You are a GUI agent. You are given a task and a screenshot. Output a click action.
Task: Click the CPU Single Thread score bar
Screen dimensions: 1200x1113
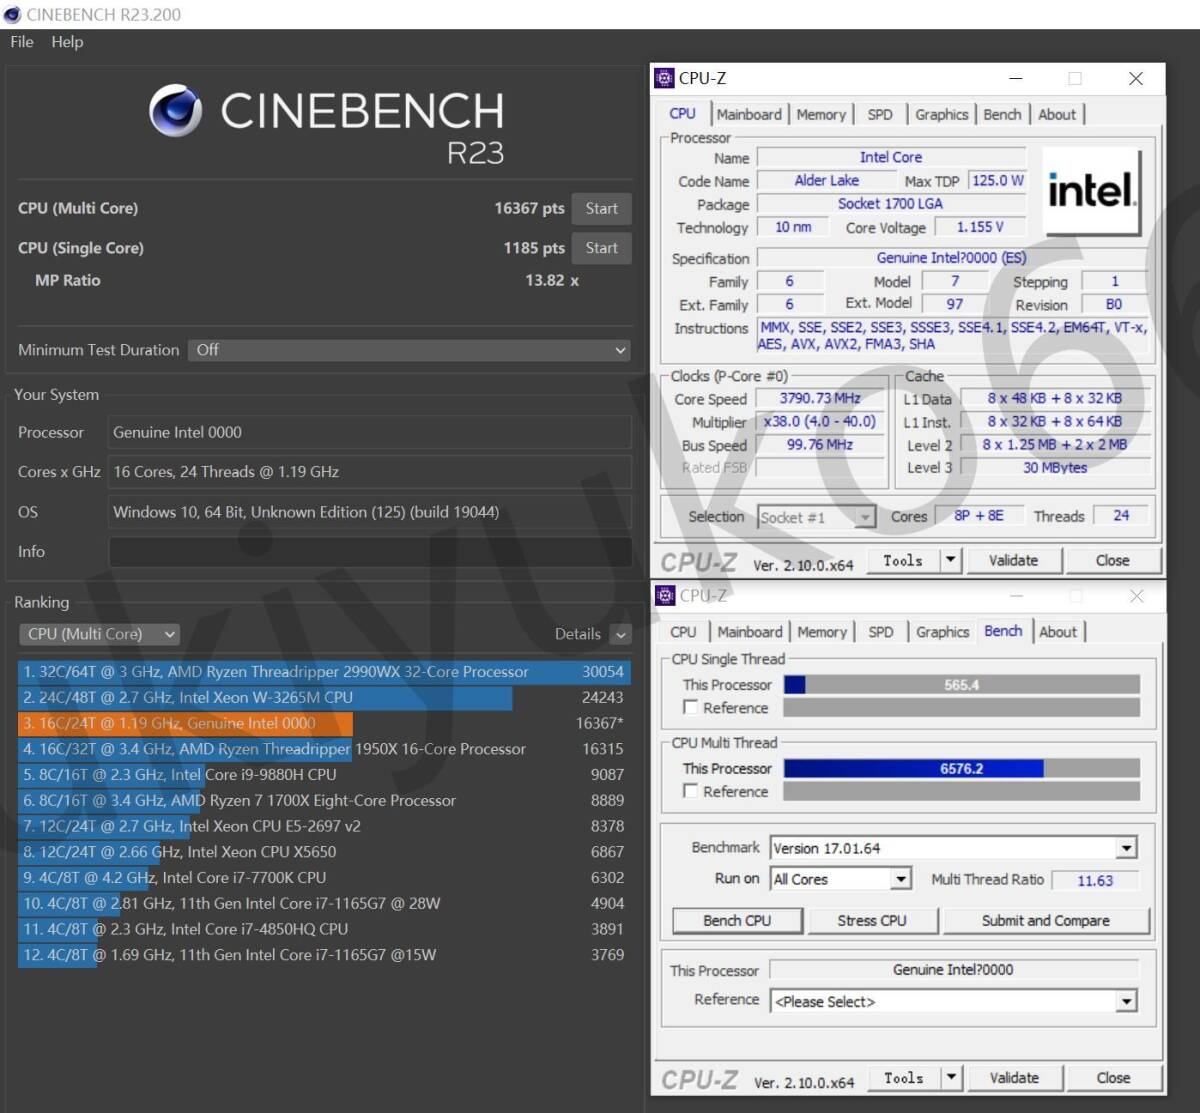point(961,685)
